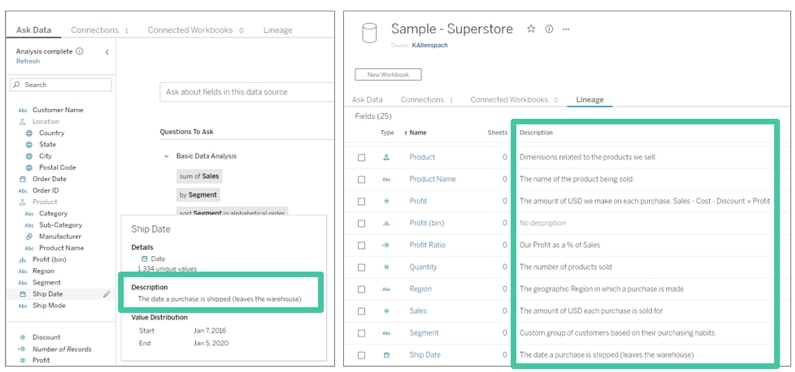The height and width of the screenshot is (372, 795).
Task: Check the box for the Product row
Action: (361, 157)
